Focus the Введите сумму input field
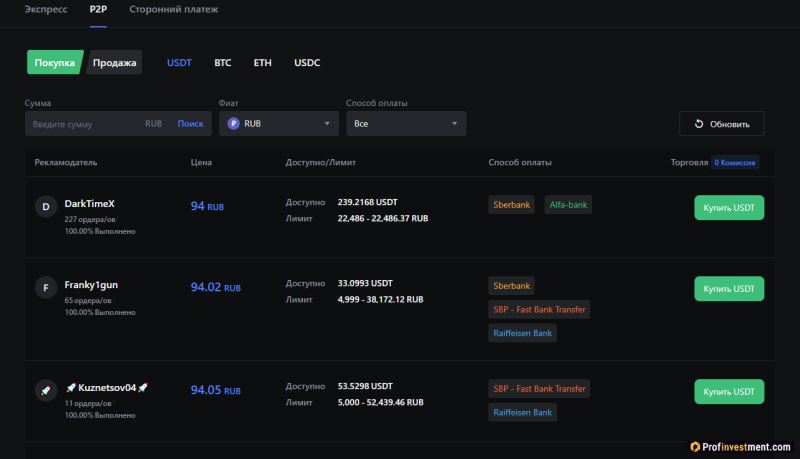Image resolution: width=800 pixels, height=459 pixels. tap(85, 124)
